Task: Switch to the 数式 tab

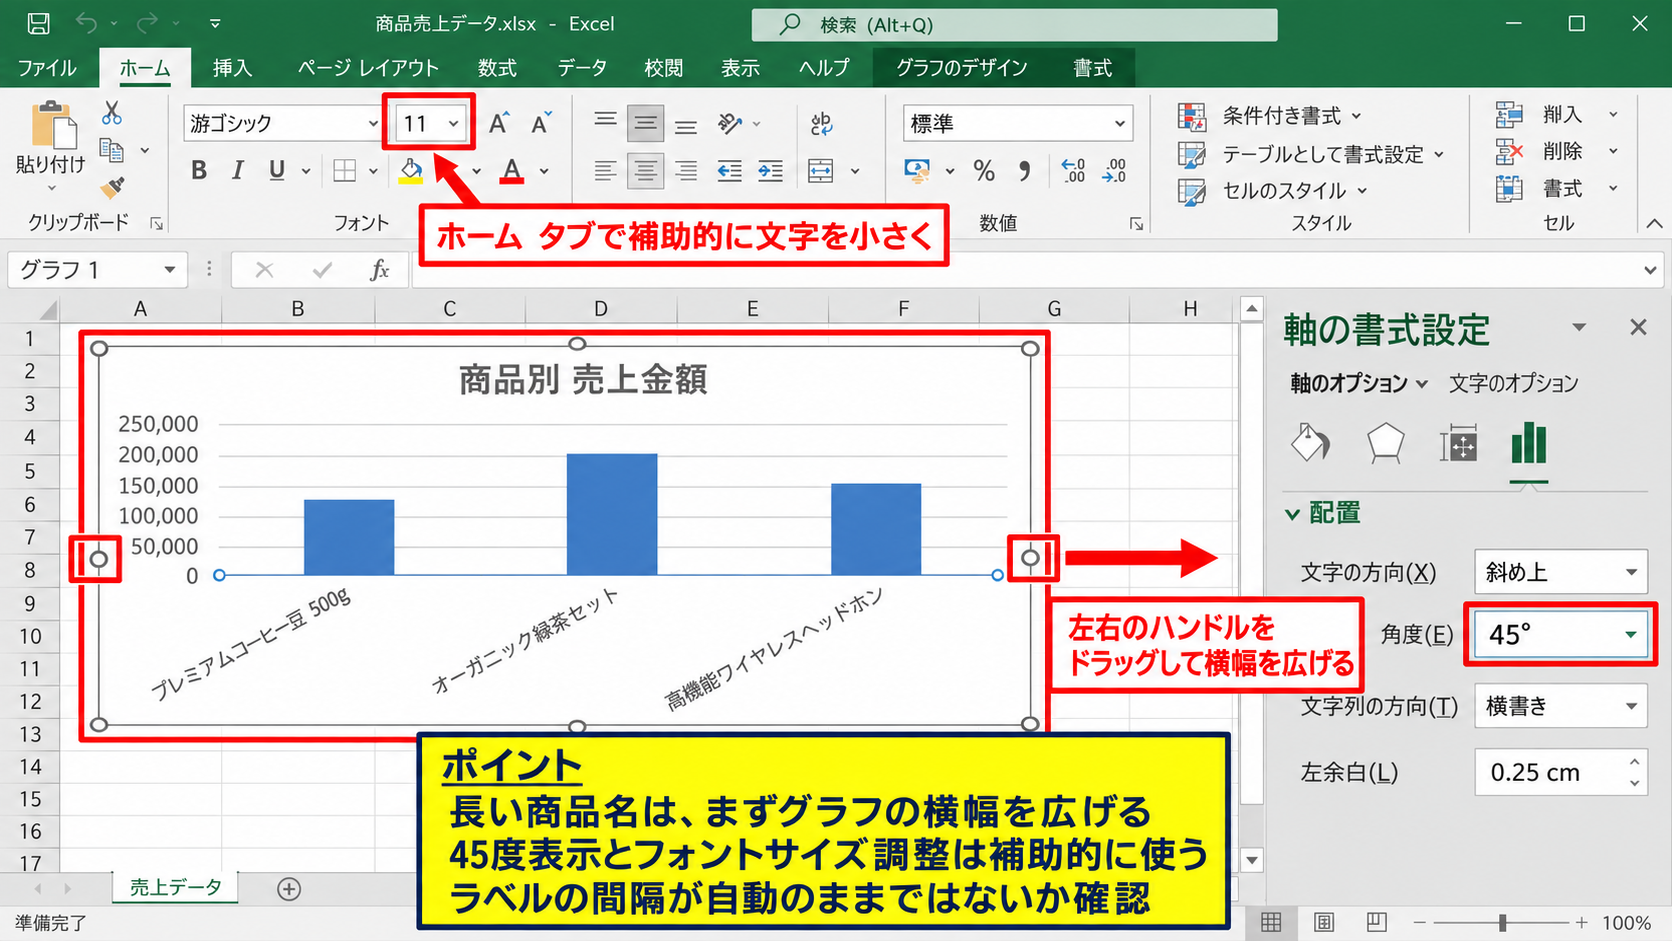Action: point(497,68)
